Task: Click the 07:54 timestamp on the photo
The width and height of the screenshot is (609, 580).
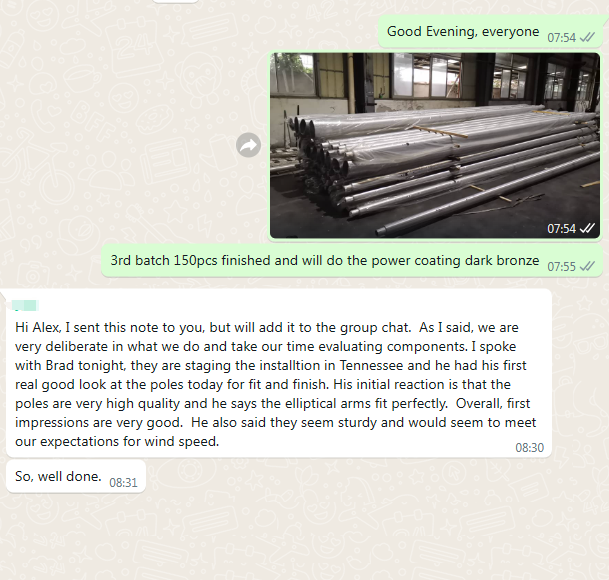Action: (561, 229)
